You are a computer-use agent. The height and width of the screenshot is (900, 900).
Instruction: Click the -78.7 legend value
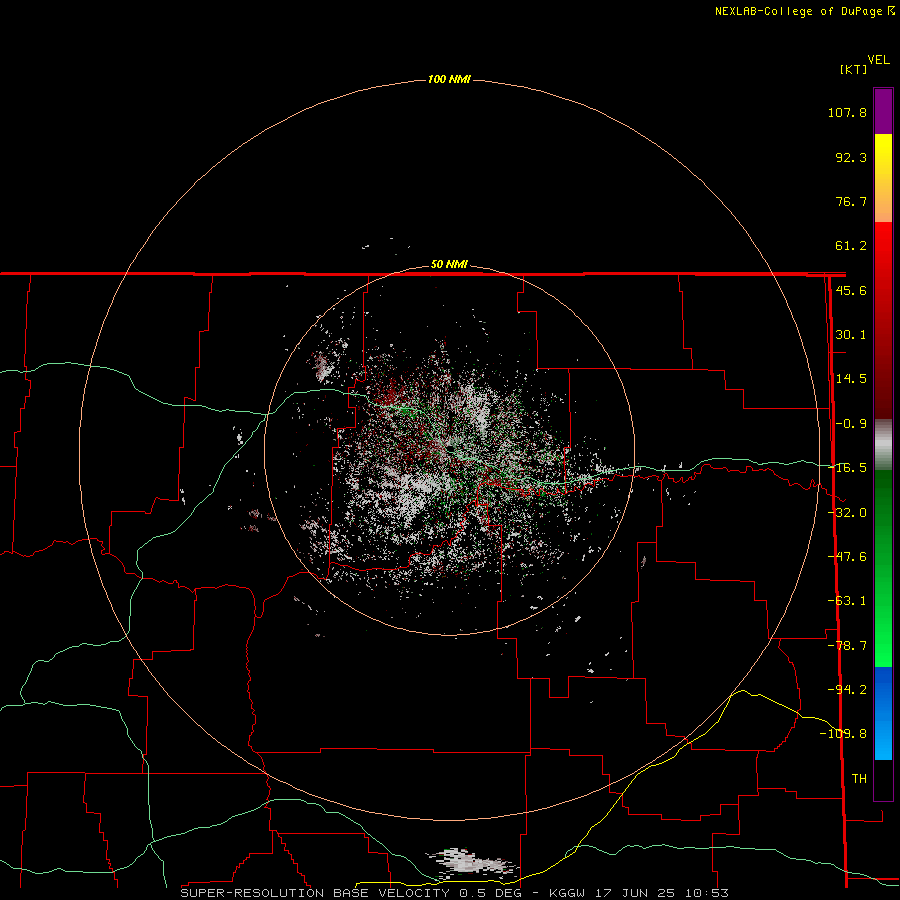(x=848, y=646)
